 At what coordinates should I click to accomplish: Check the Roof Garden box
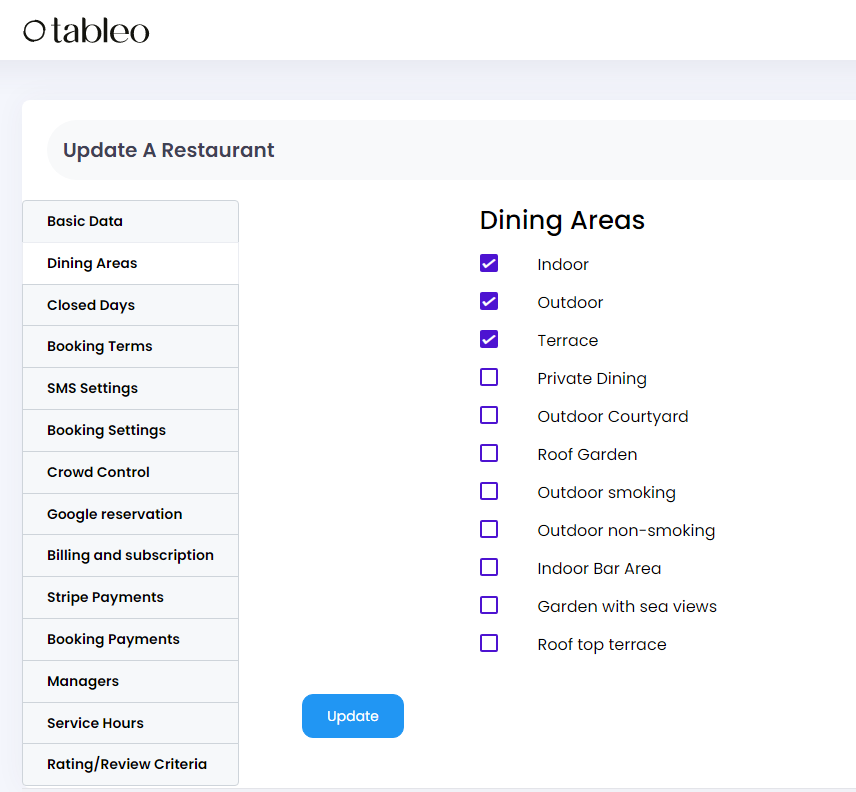point(489,453)
